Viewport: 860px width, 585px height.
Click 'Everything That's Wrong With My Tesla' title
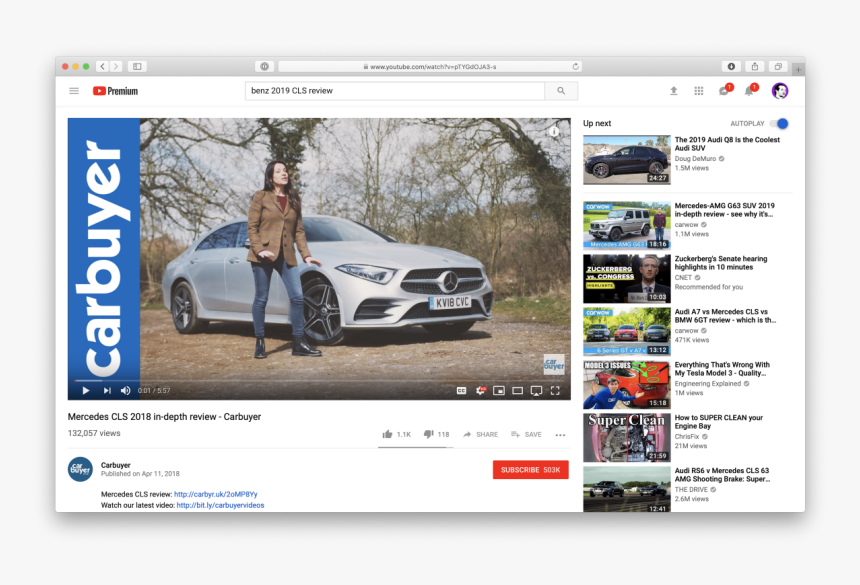722,368
